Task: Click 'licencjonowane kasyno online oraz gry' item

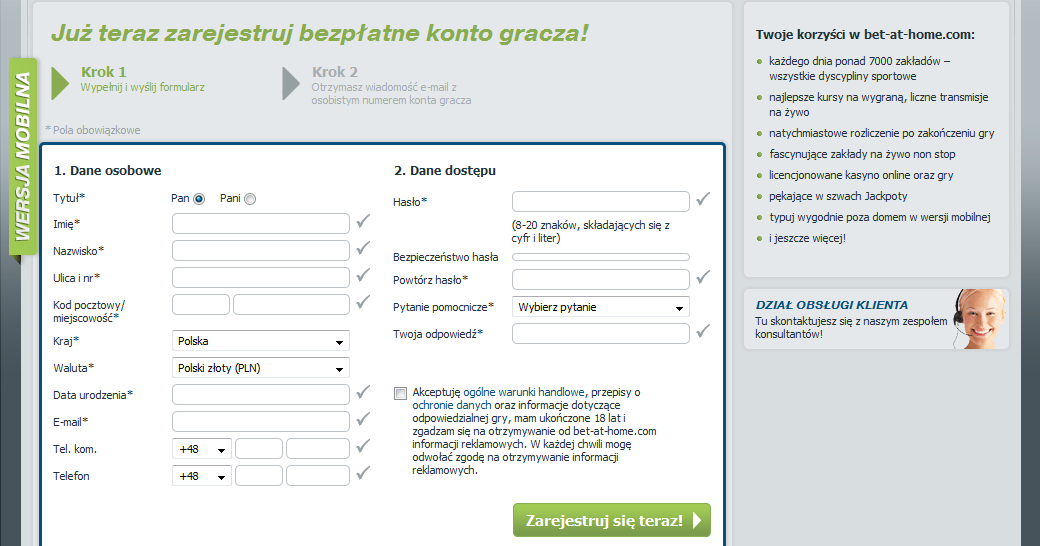Action: point(861,175)
